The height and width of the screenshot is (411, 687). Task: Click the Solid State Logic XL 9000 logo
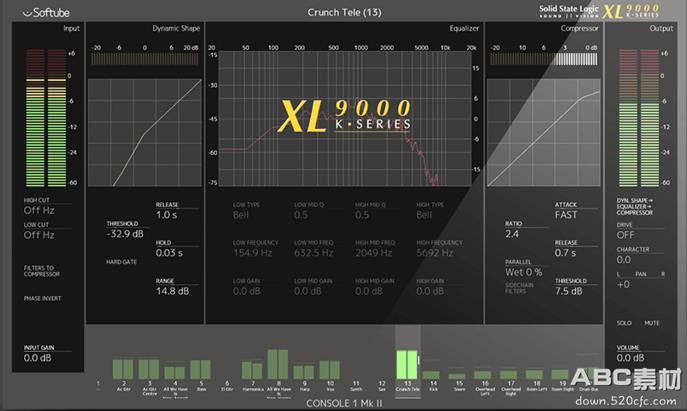tap(599, 11)
